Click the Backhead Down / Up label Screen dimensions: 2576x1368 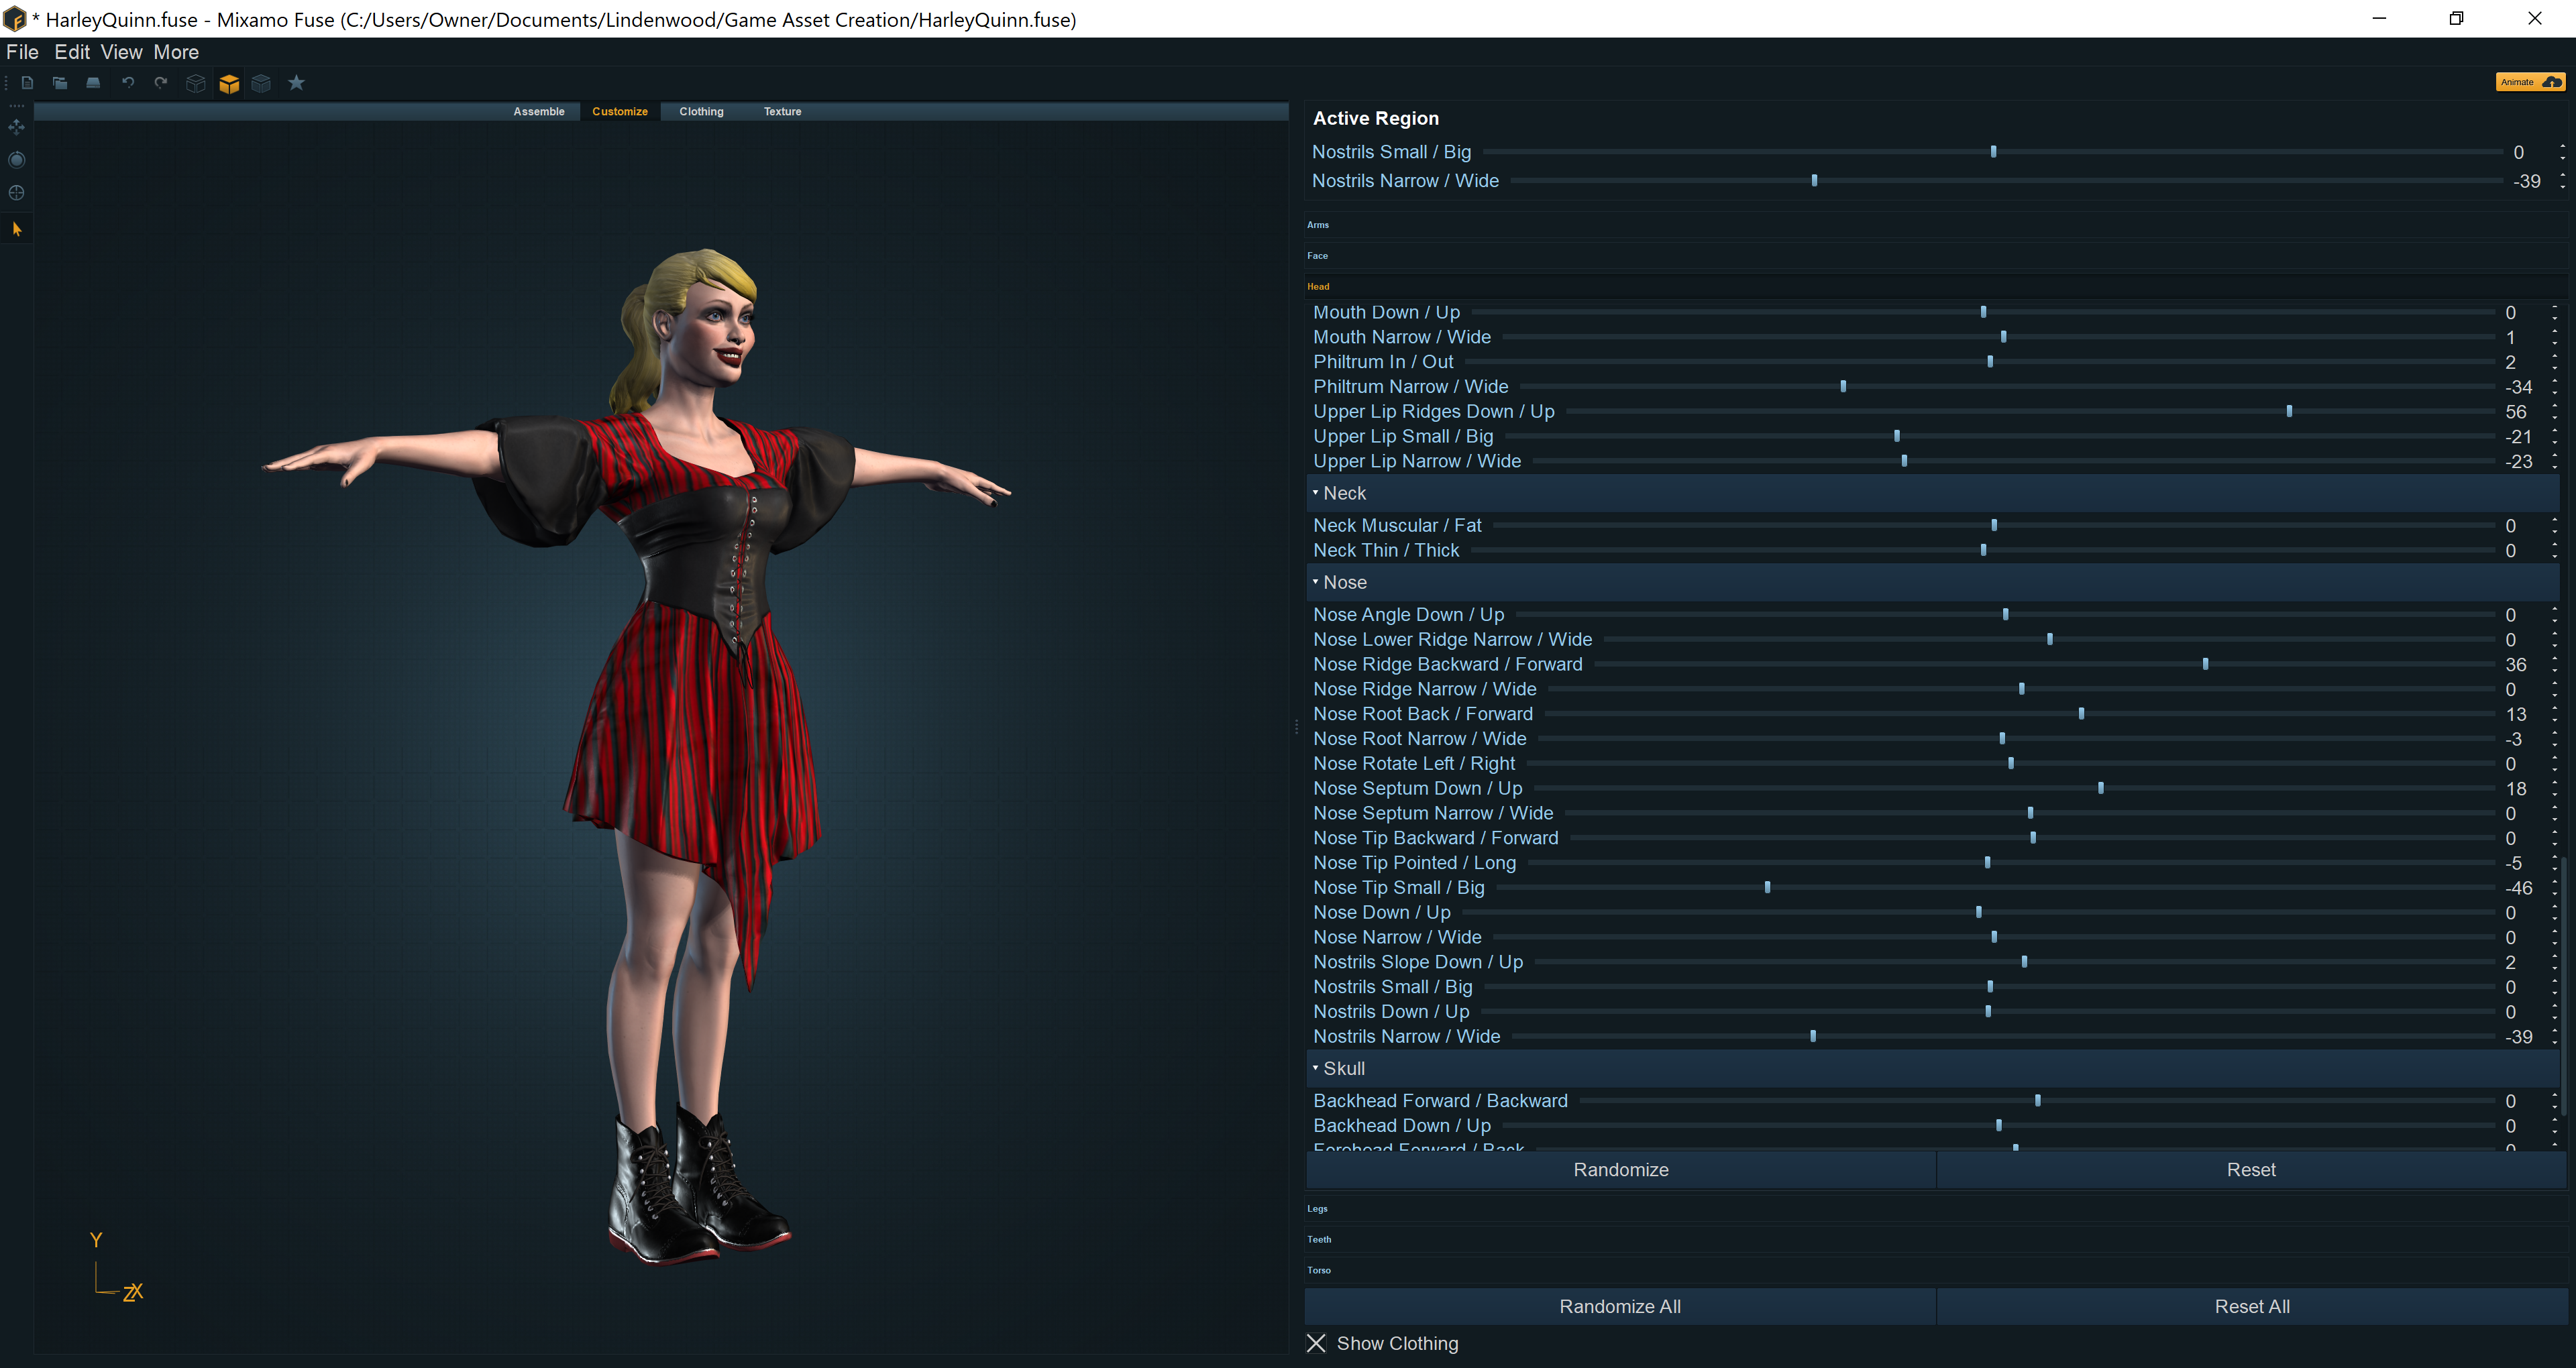(1401, 1126)
